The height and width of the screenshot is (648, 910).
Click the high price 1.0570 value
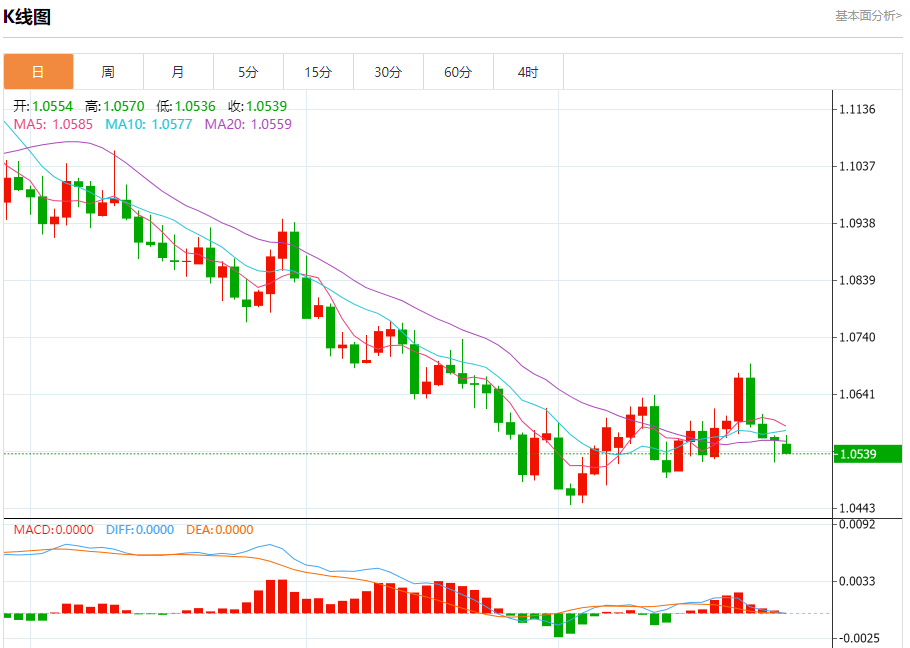[124, 106]
